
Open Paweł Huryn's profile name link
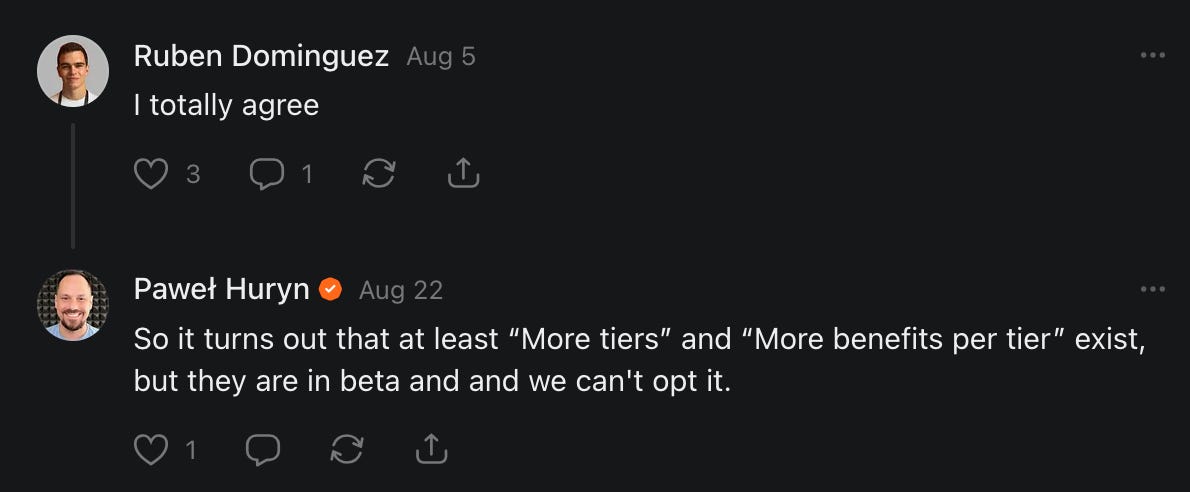(222, 290)
